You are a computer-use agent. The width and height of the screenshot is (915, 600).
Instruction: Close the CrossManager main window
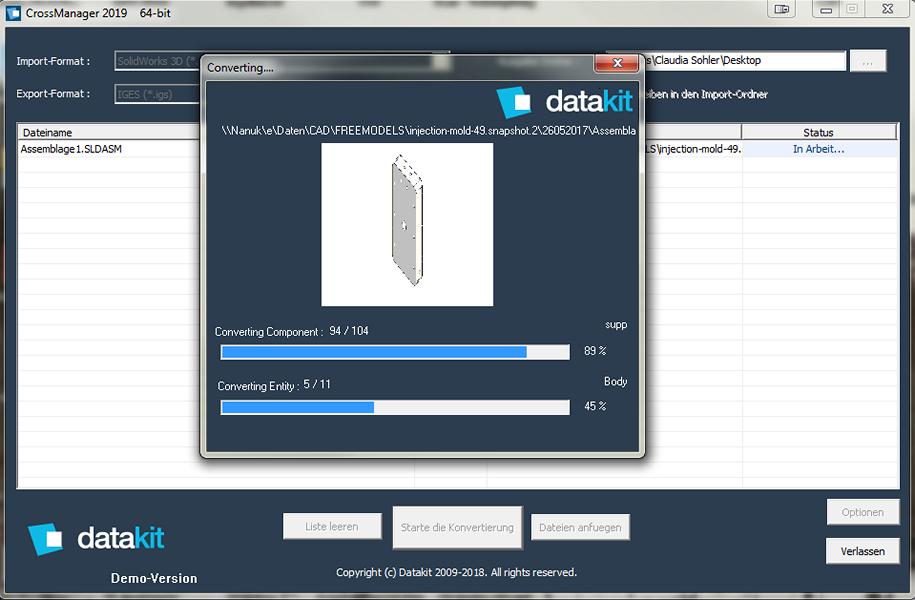point(887,9)
